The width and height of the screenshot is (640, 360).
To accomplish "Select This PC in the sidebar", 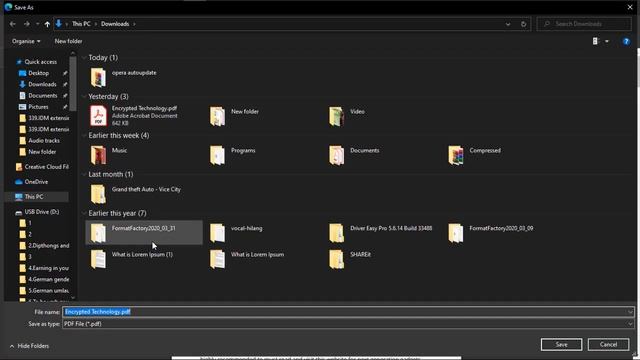I will 33,197.
